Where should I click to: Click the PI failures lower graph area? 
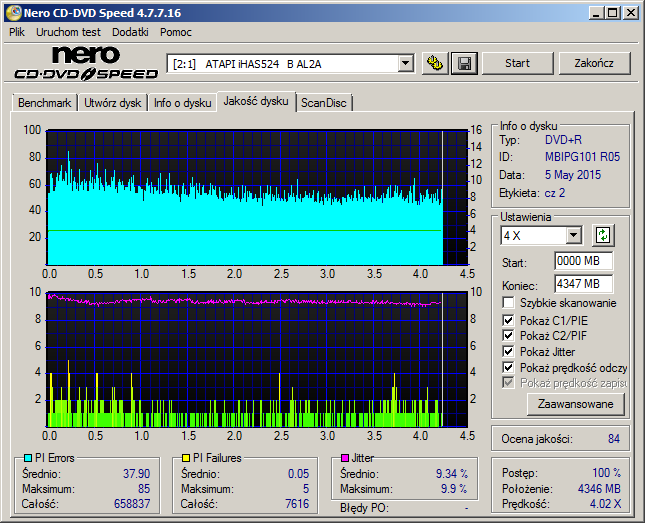(258, 360)
